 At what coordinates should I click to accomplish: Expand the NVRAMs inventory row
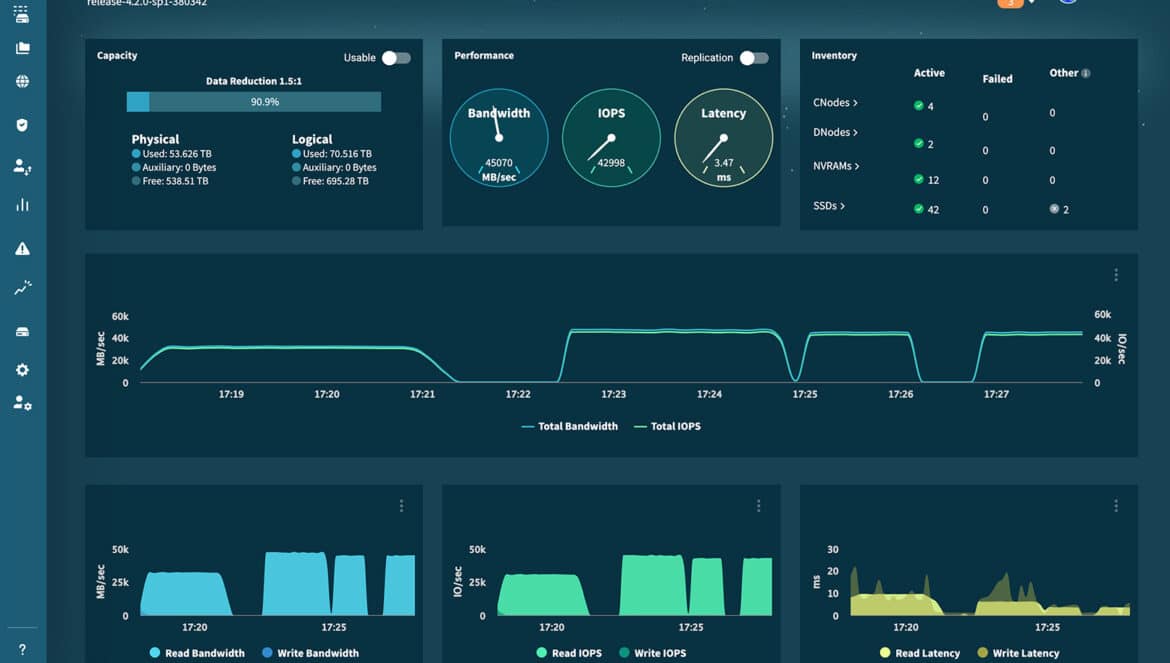coord(836,166)
